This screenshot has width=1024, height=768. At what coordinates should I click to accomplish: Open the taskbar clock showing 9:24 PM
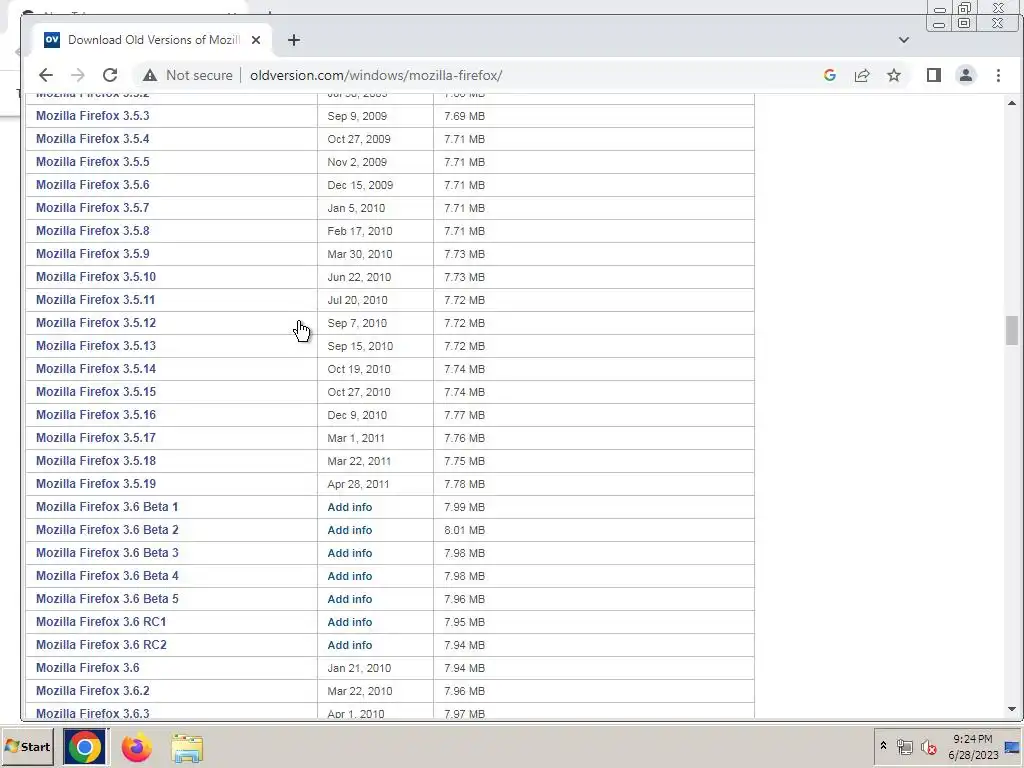click(x=973, y=746)
